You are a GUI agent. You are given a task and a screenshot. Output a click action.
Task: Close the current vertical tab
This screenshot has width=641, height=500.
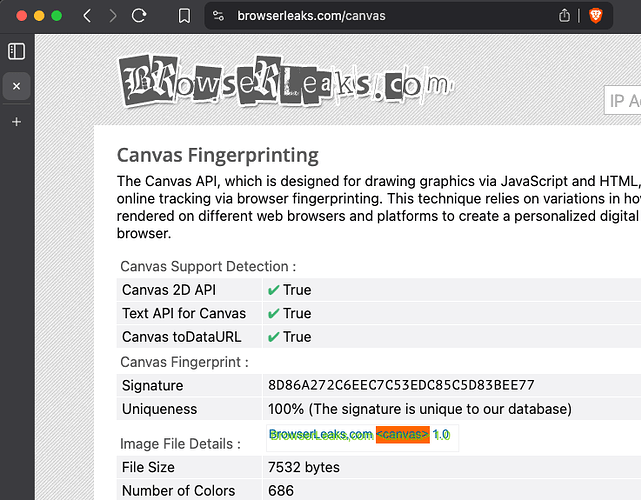[16, 86]
